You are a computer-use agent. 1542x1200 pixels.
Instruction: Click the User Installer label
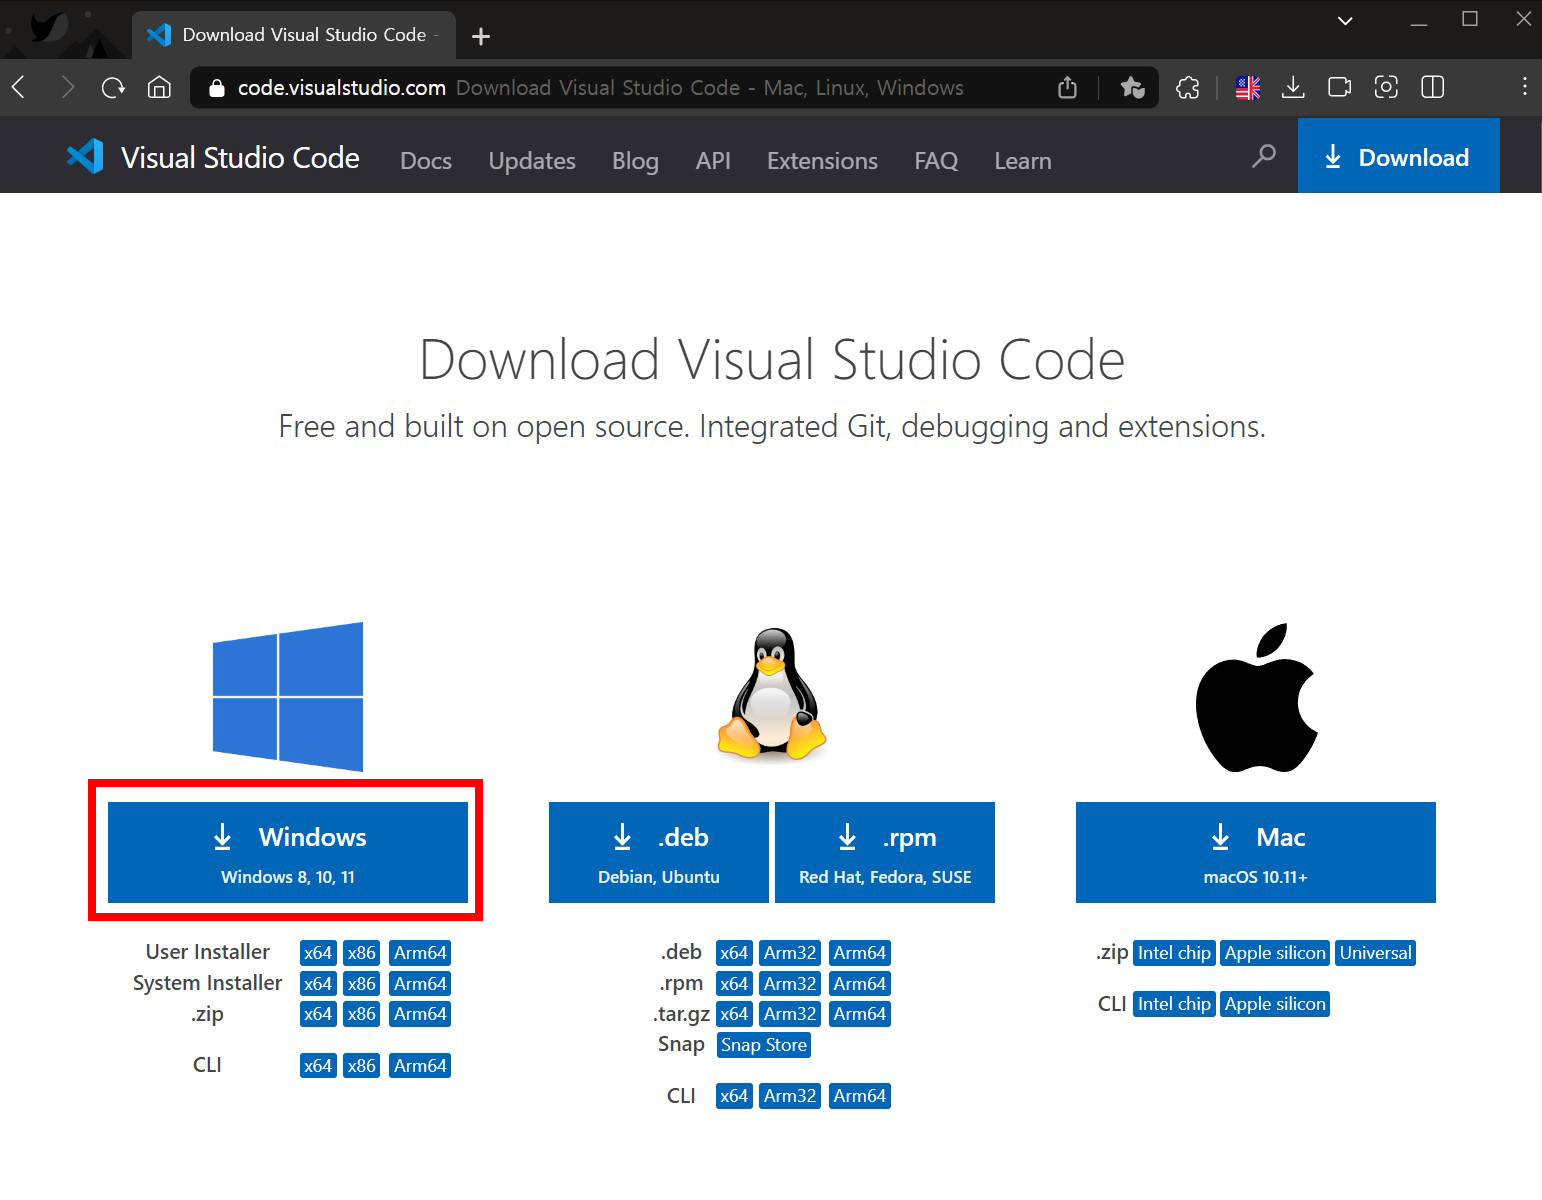(x=207, y=952)
